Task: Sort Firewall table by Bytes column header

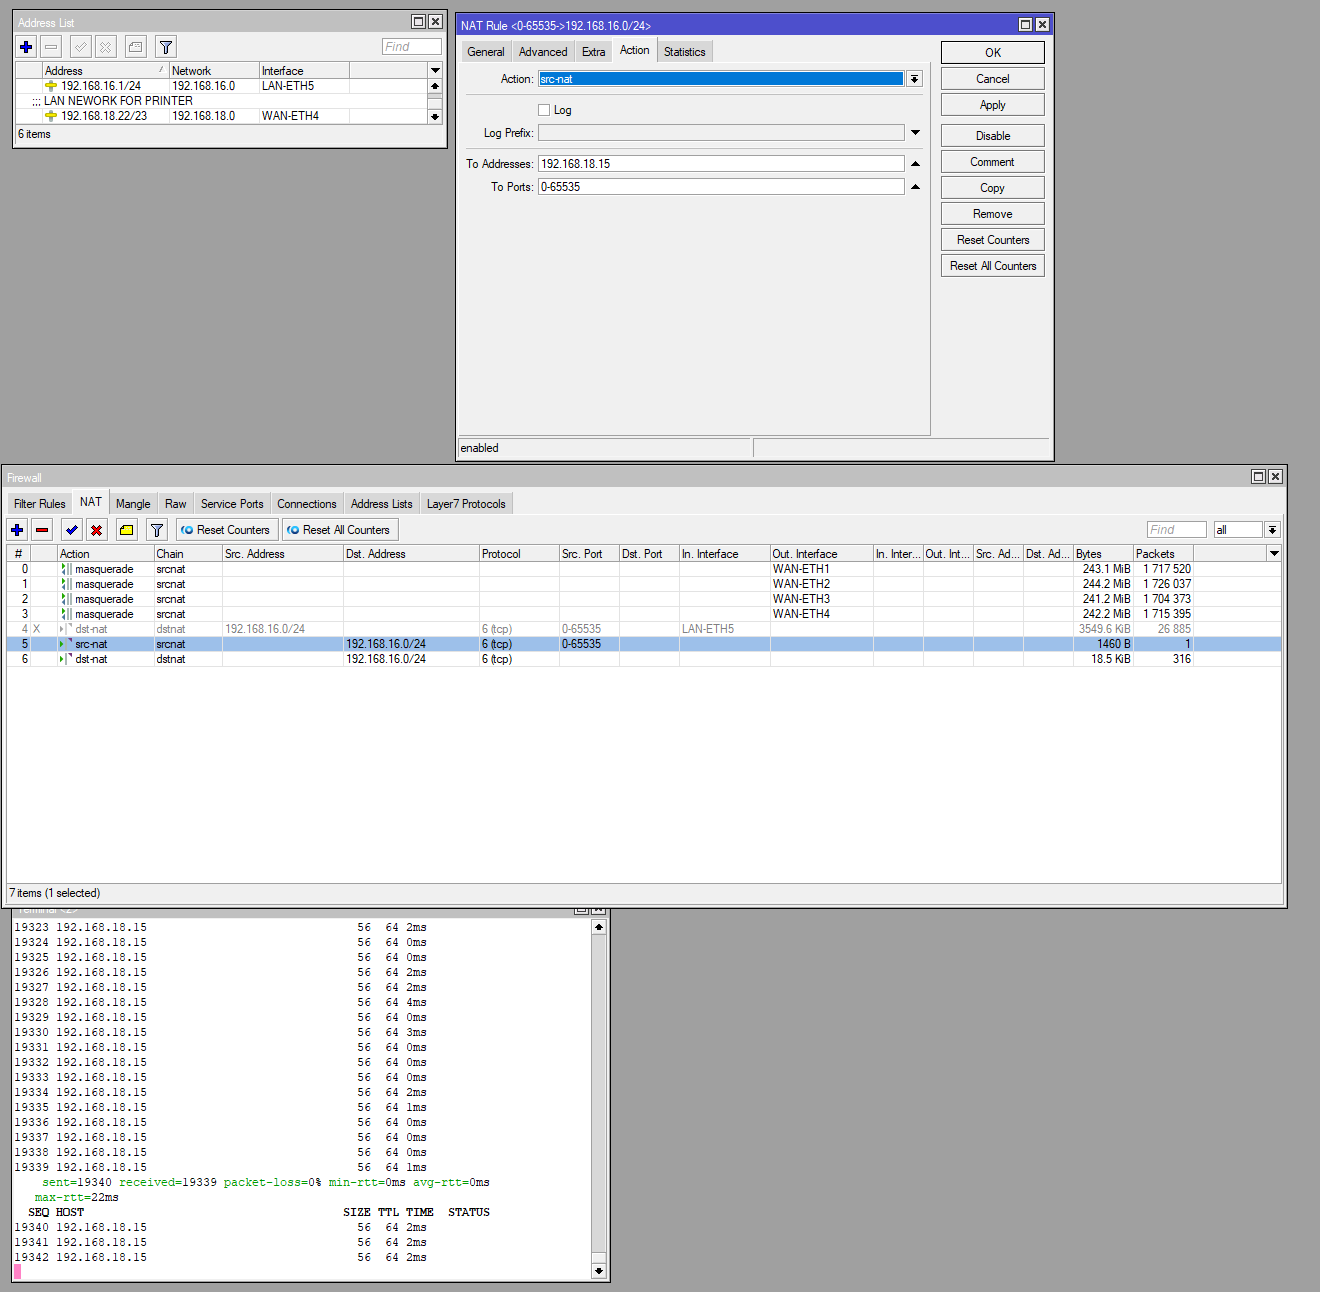Action: tap(1103, 554)
